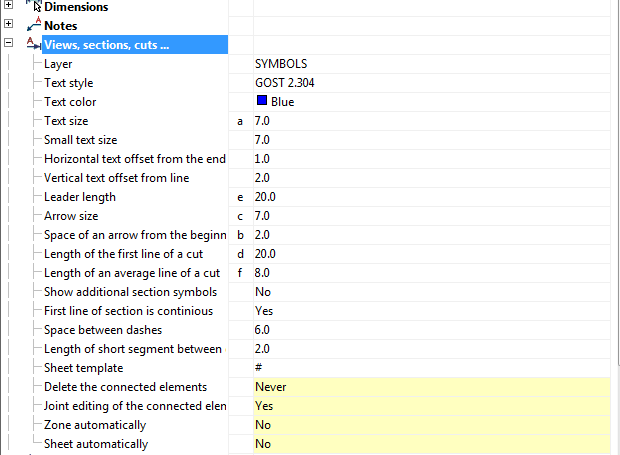
Task: Select the Views, sections, cuts heading
Action: 107,44
